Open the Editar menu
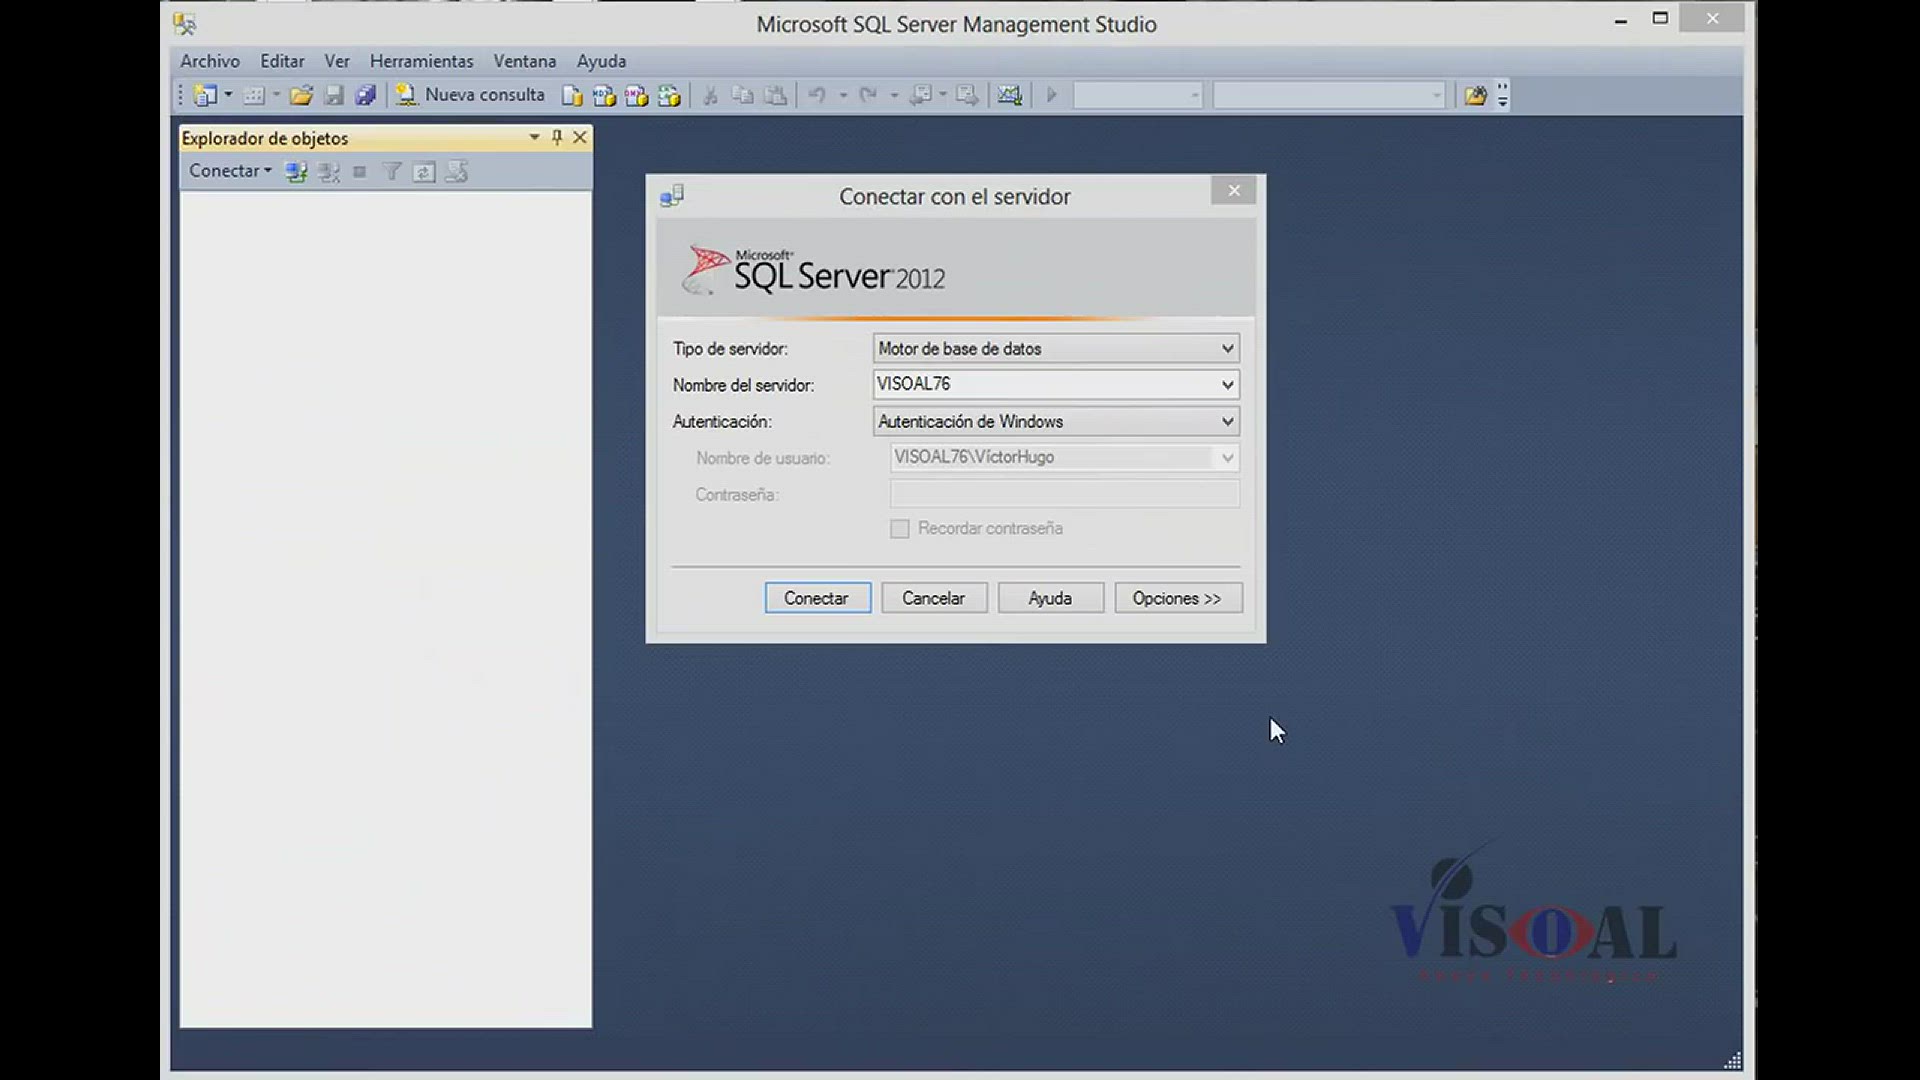 point(282,61)
